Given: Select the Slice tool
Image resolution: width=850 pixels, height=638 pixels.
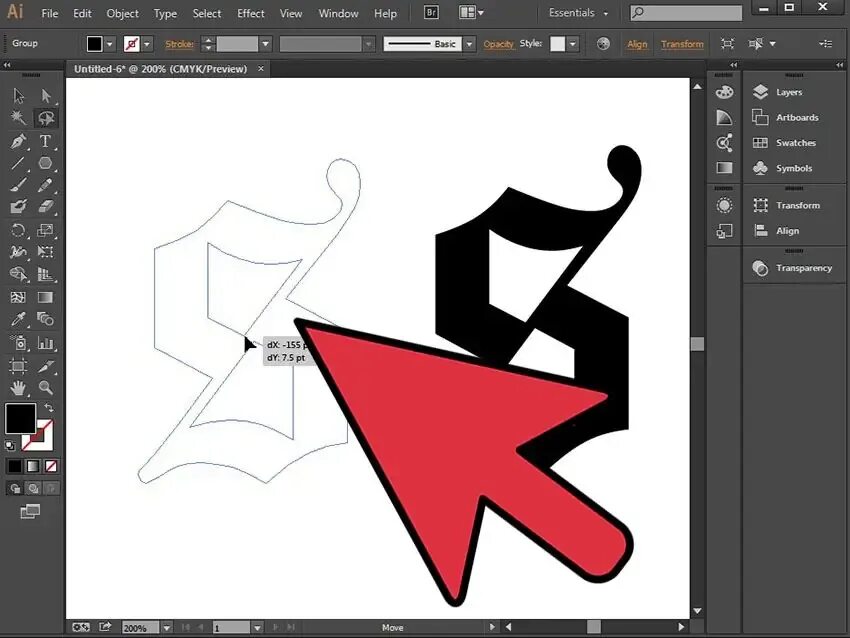Looking at the screenshot, I should coord(46,366).
